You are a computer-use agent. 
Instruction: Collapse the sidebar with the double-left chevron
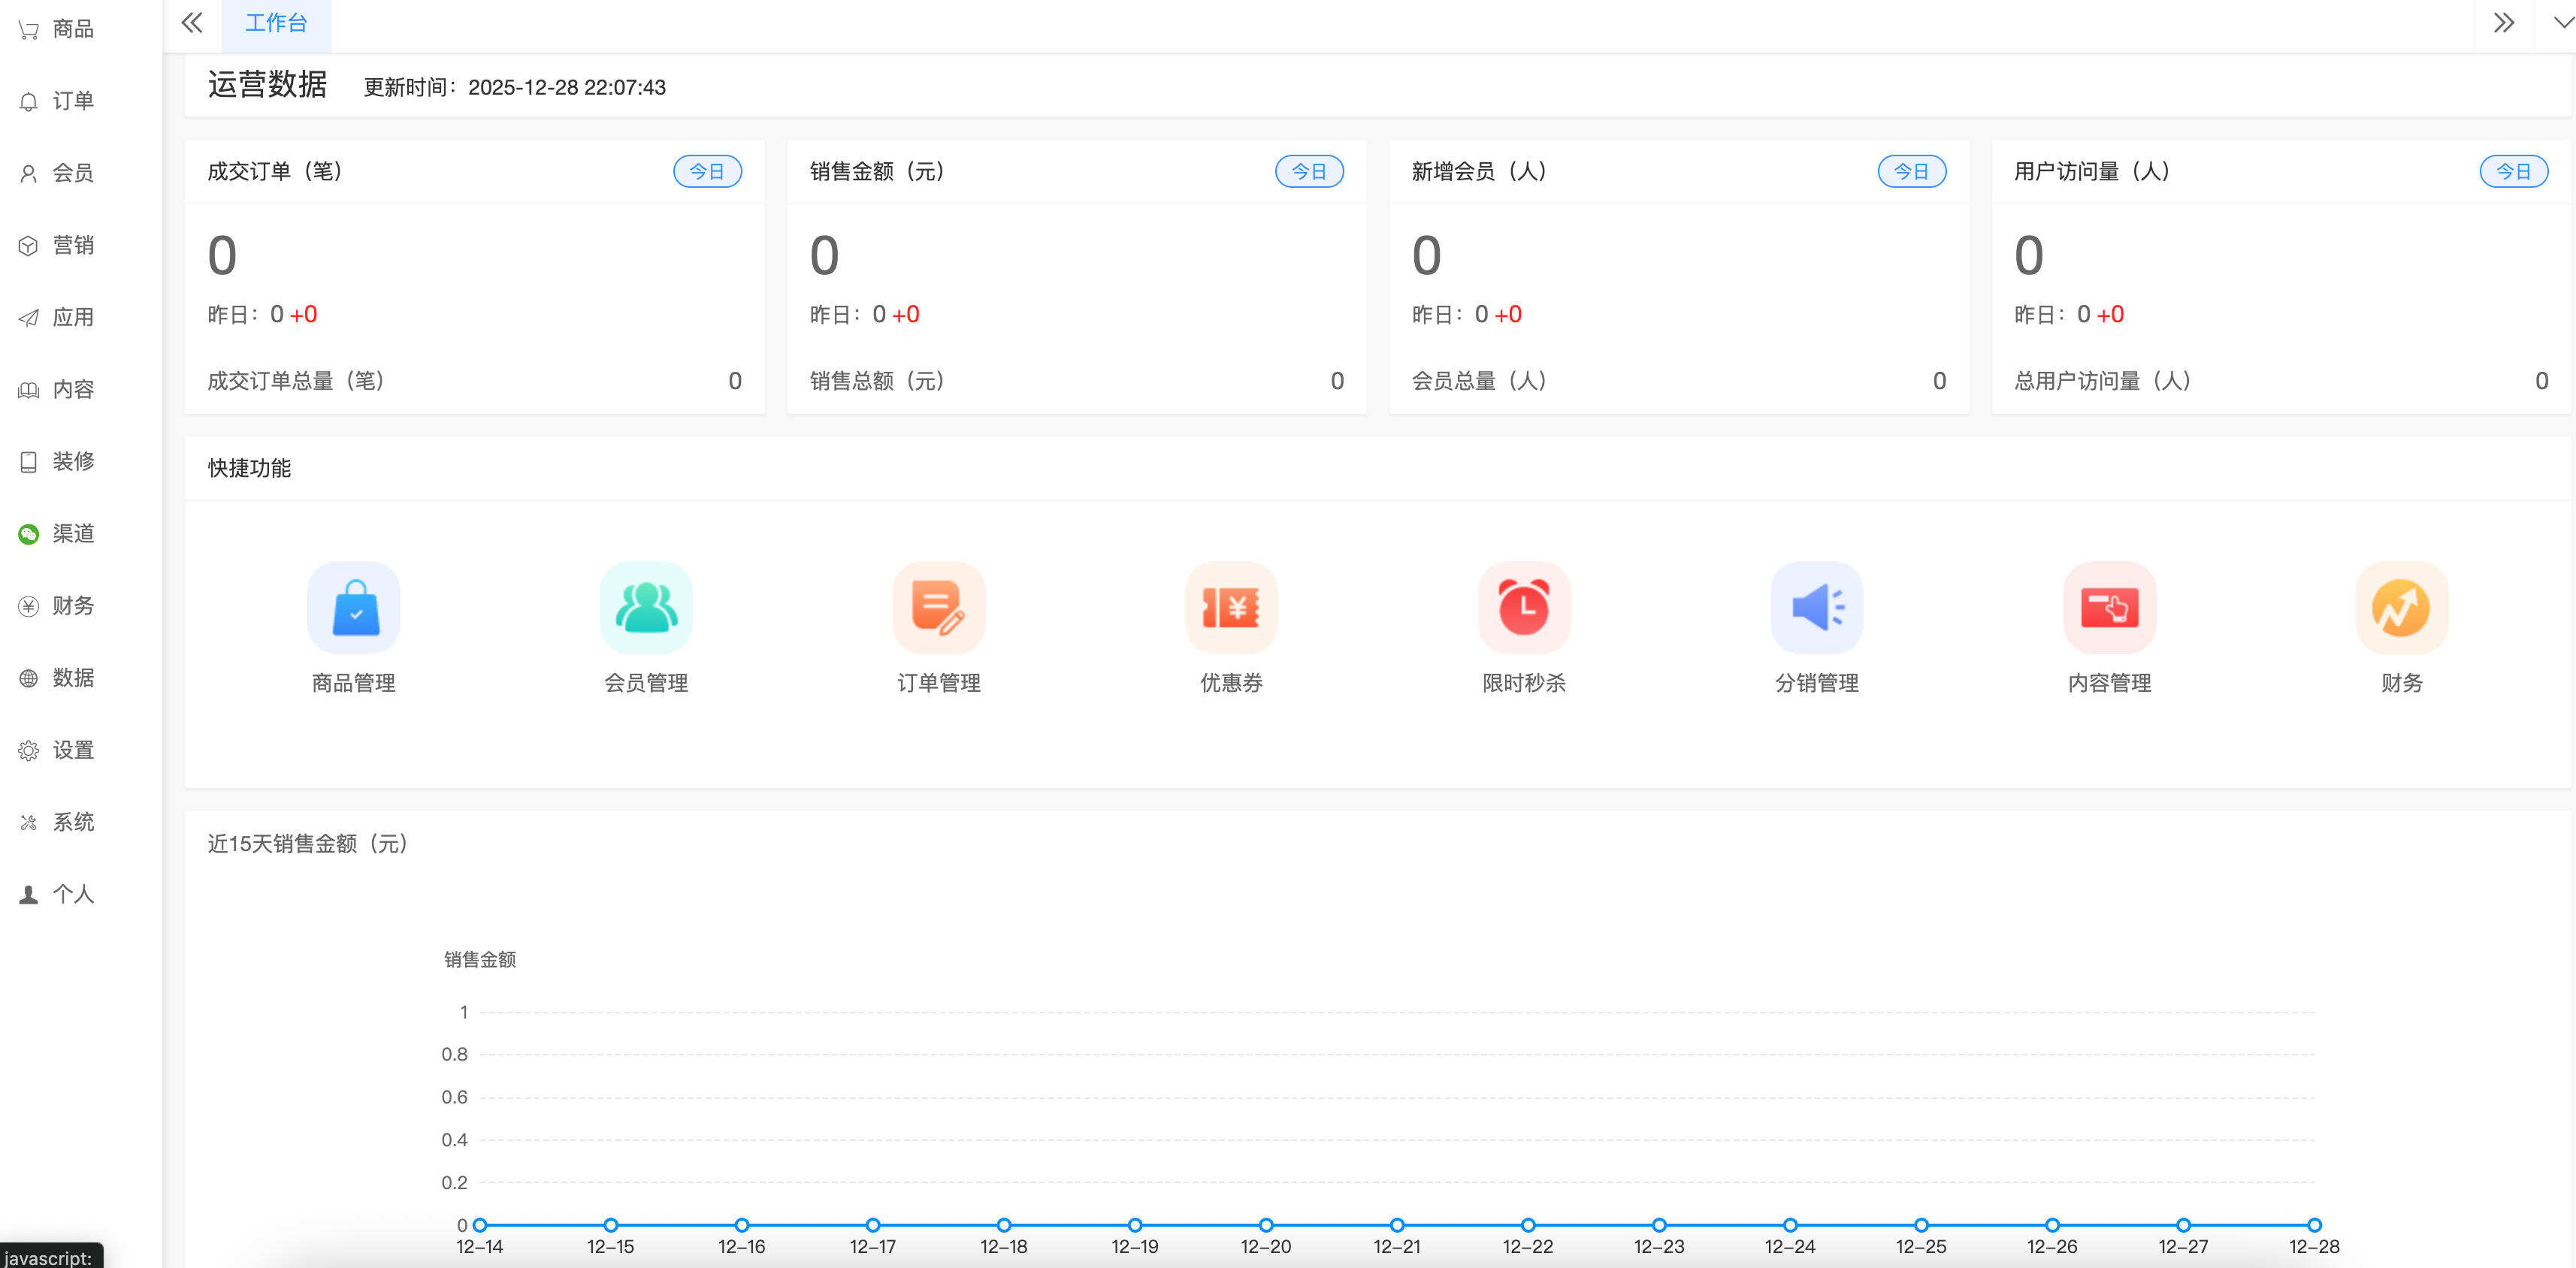pos(191,22)
